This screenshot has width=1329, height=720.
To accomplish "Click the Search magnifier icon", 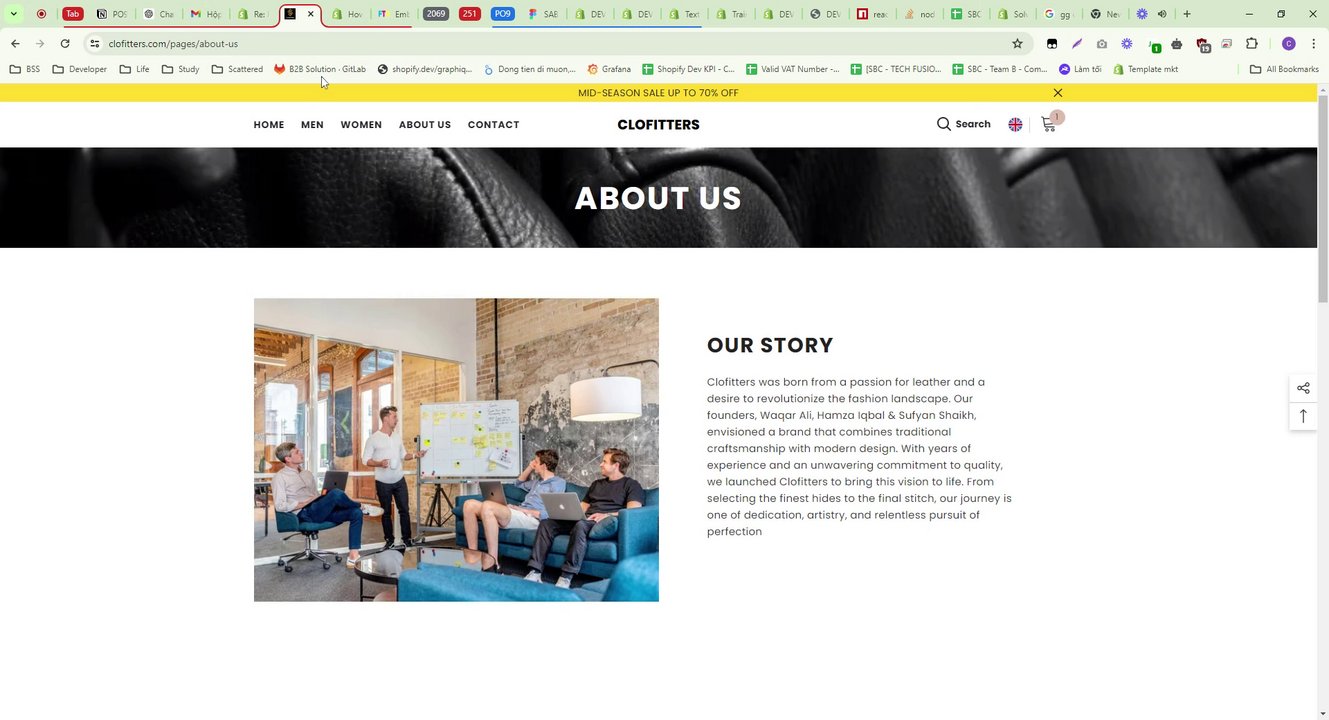I will coord(943,124).
